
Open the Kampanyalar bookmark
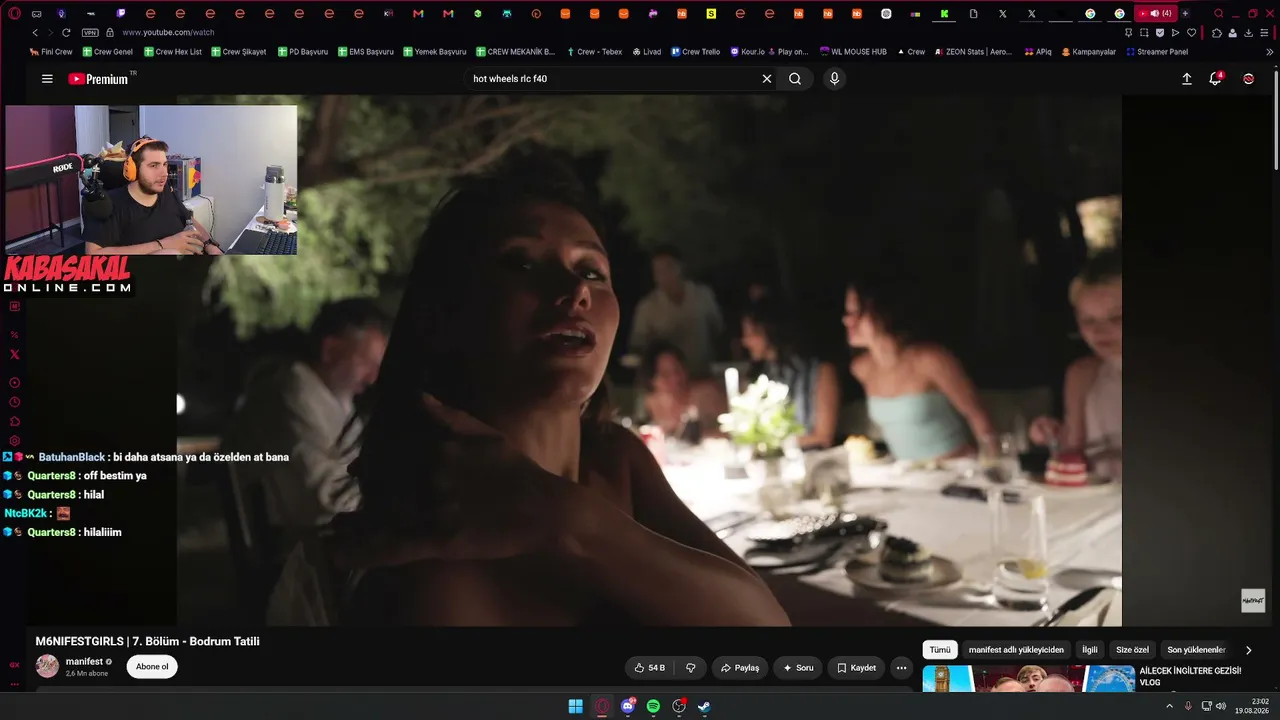click(x=1088, y=52)
